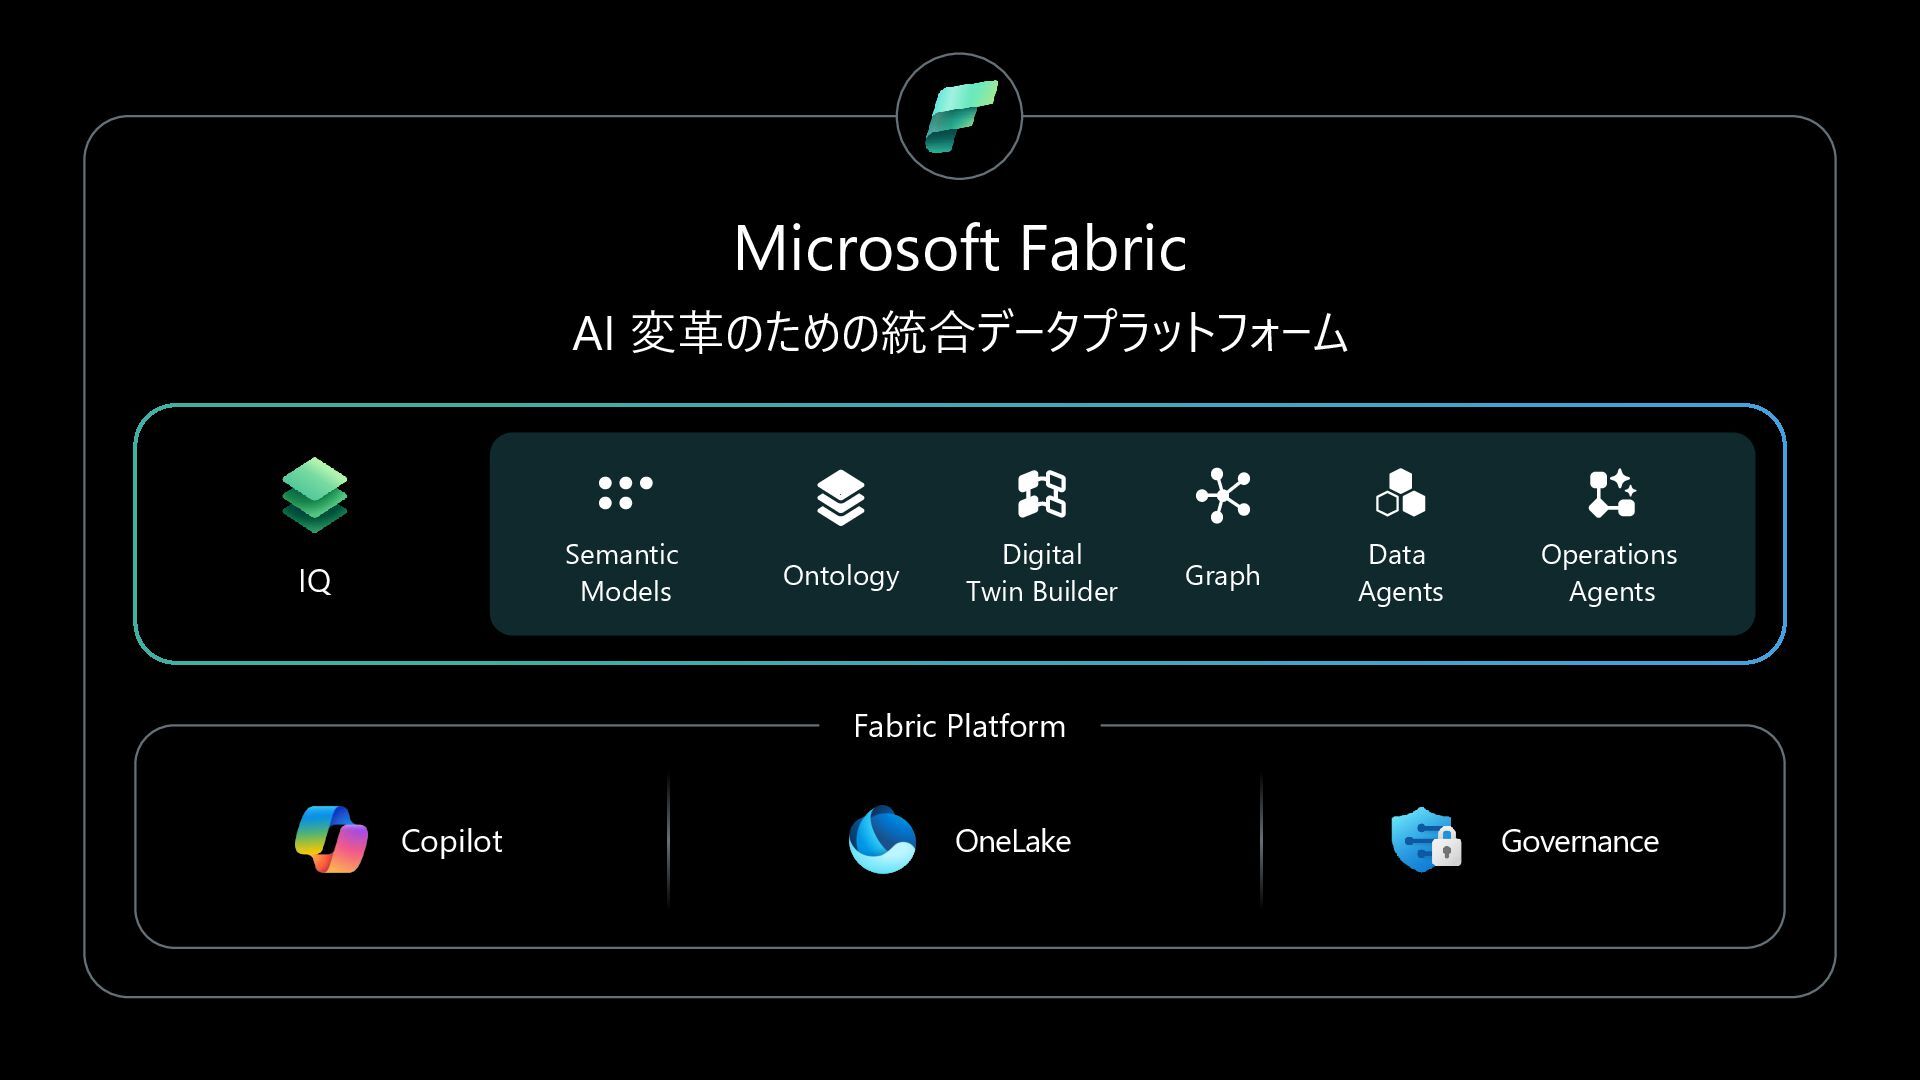Select the green IQ layers icon
This screenshot has height=1080, width=1920.
[315, 496]
